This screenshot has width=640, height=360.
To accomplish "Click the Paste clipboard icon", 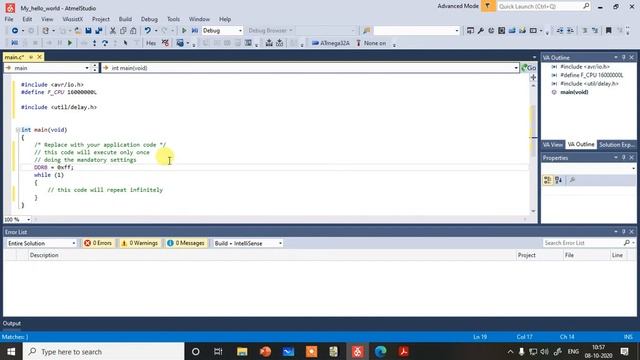I will tap(133, 31).
